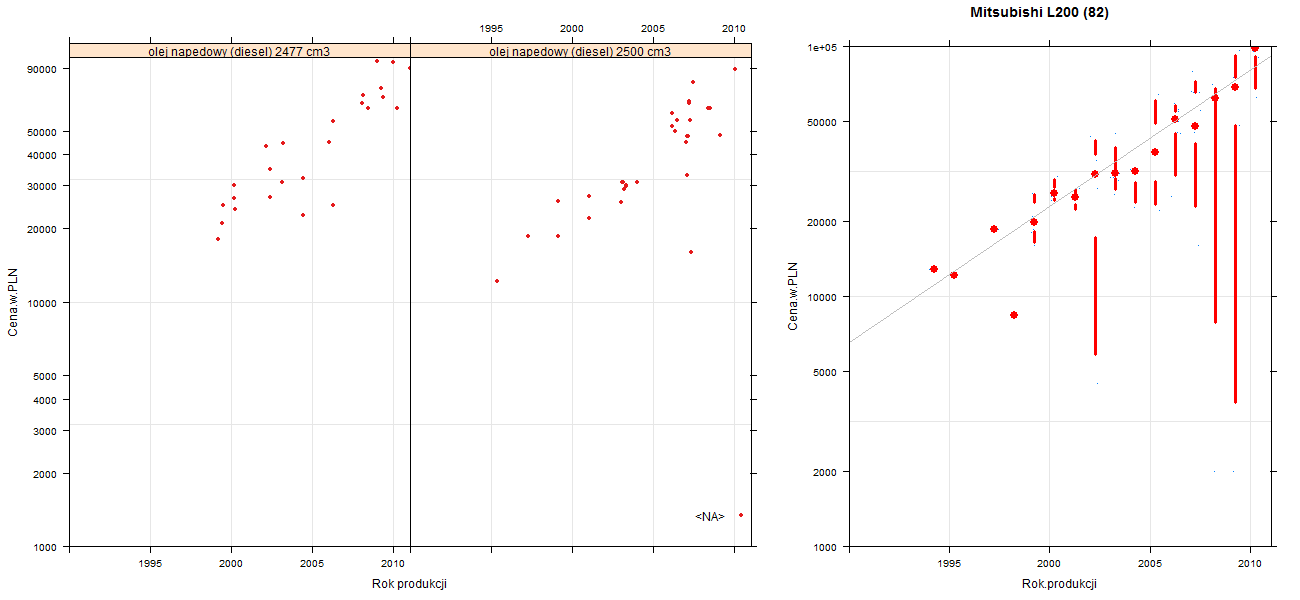Click 5000 tick label on the Mitsubishi plot axis
The image size is (1300, 600).
point(824,372)
